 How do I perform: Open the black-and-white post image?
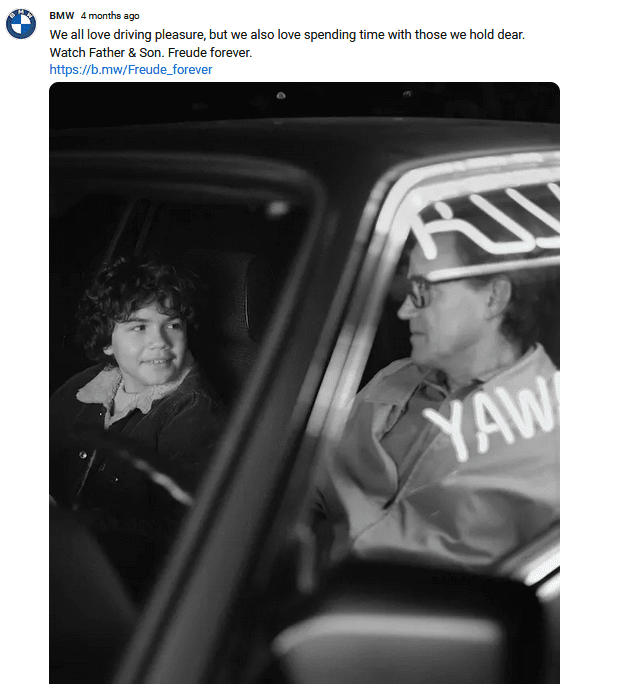[304, 383]
